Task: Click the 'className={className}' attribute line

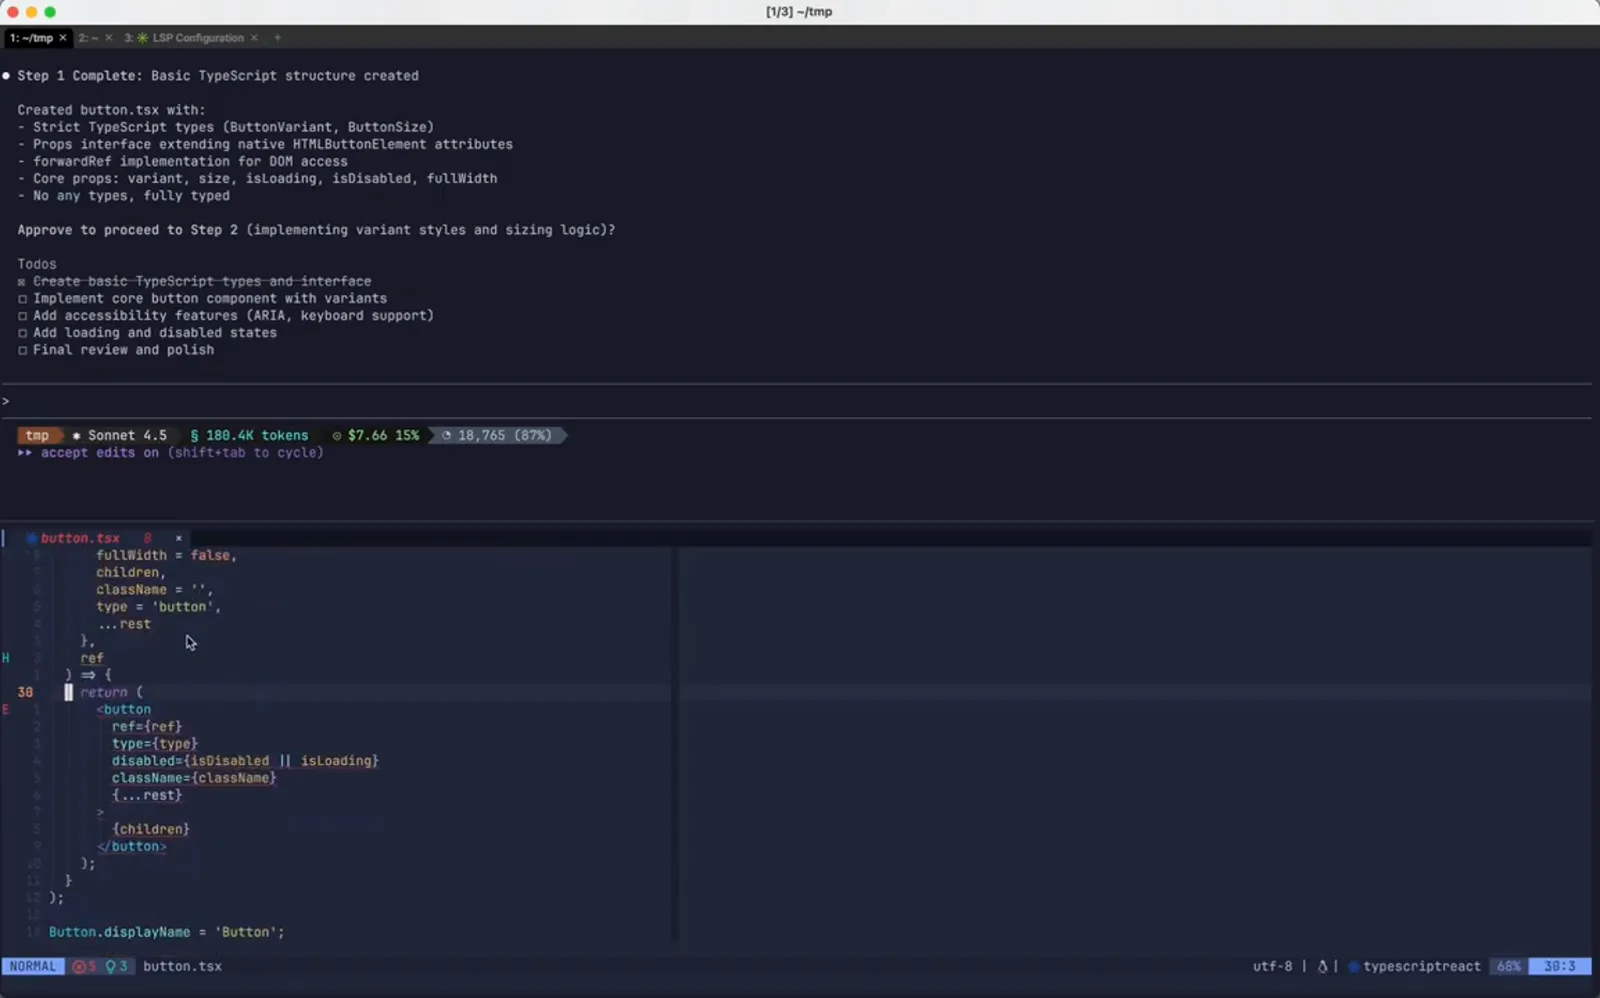Action: (194, 778)
